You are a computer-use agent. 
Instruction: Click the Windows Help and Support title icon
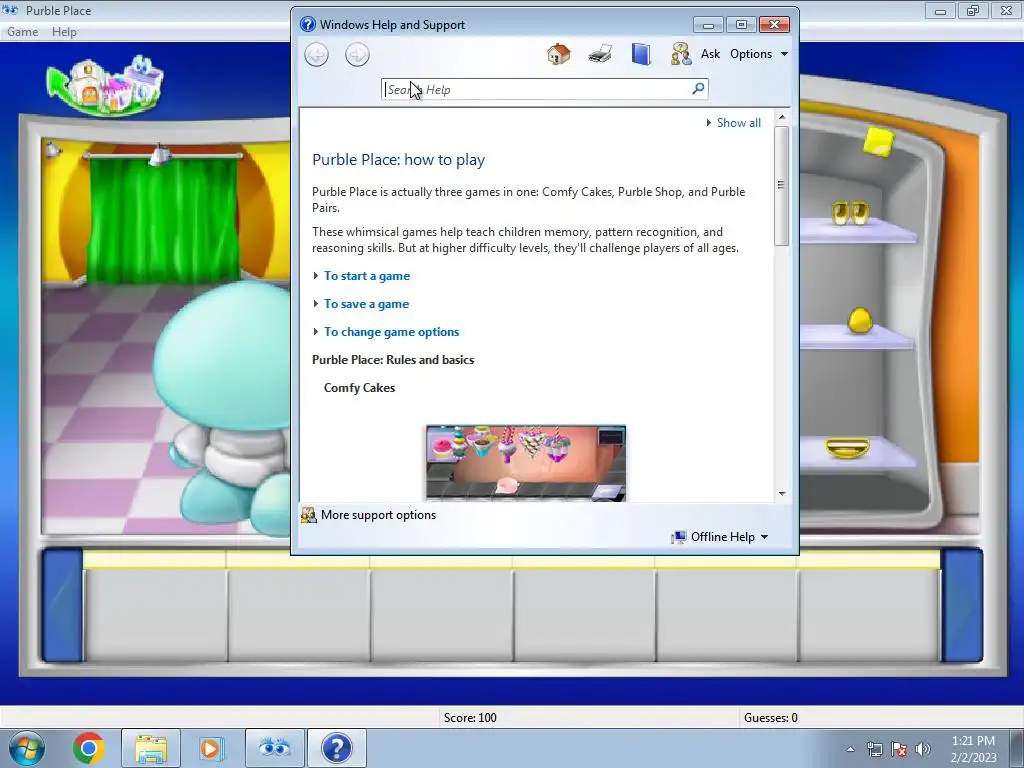[x=308, y=24]
